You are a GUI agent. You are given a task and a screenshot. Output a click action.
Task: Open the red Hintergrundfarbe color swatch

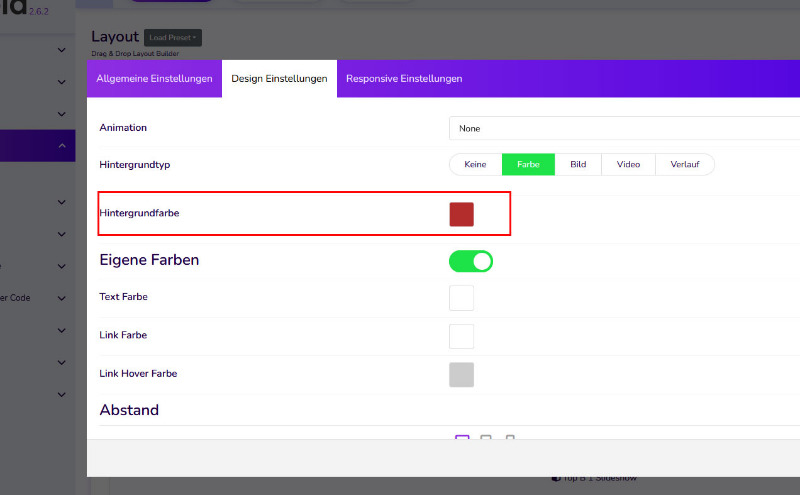[461, 214]
